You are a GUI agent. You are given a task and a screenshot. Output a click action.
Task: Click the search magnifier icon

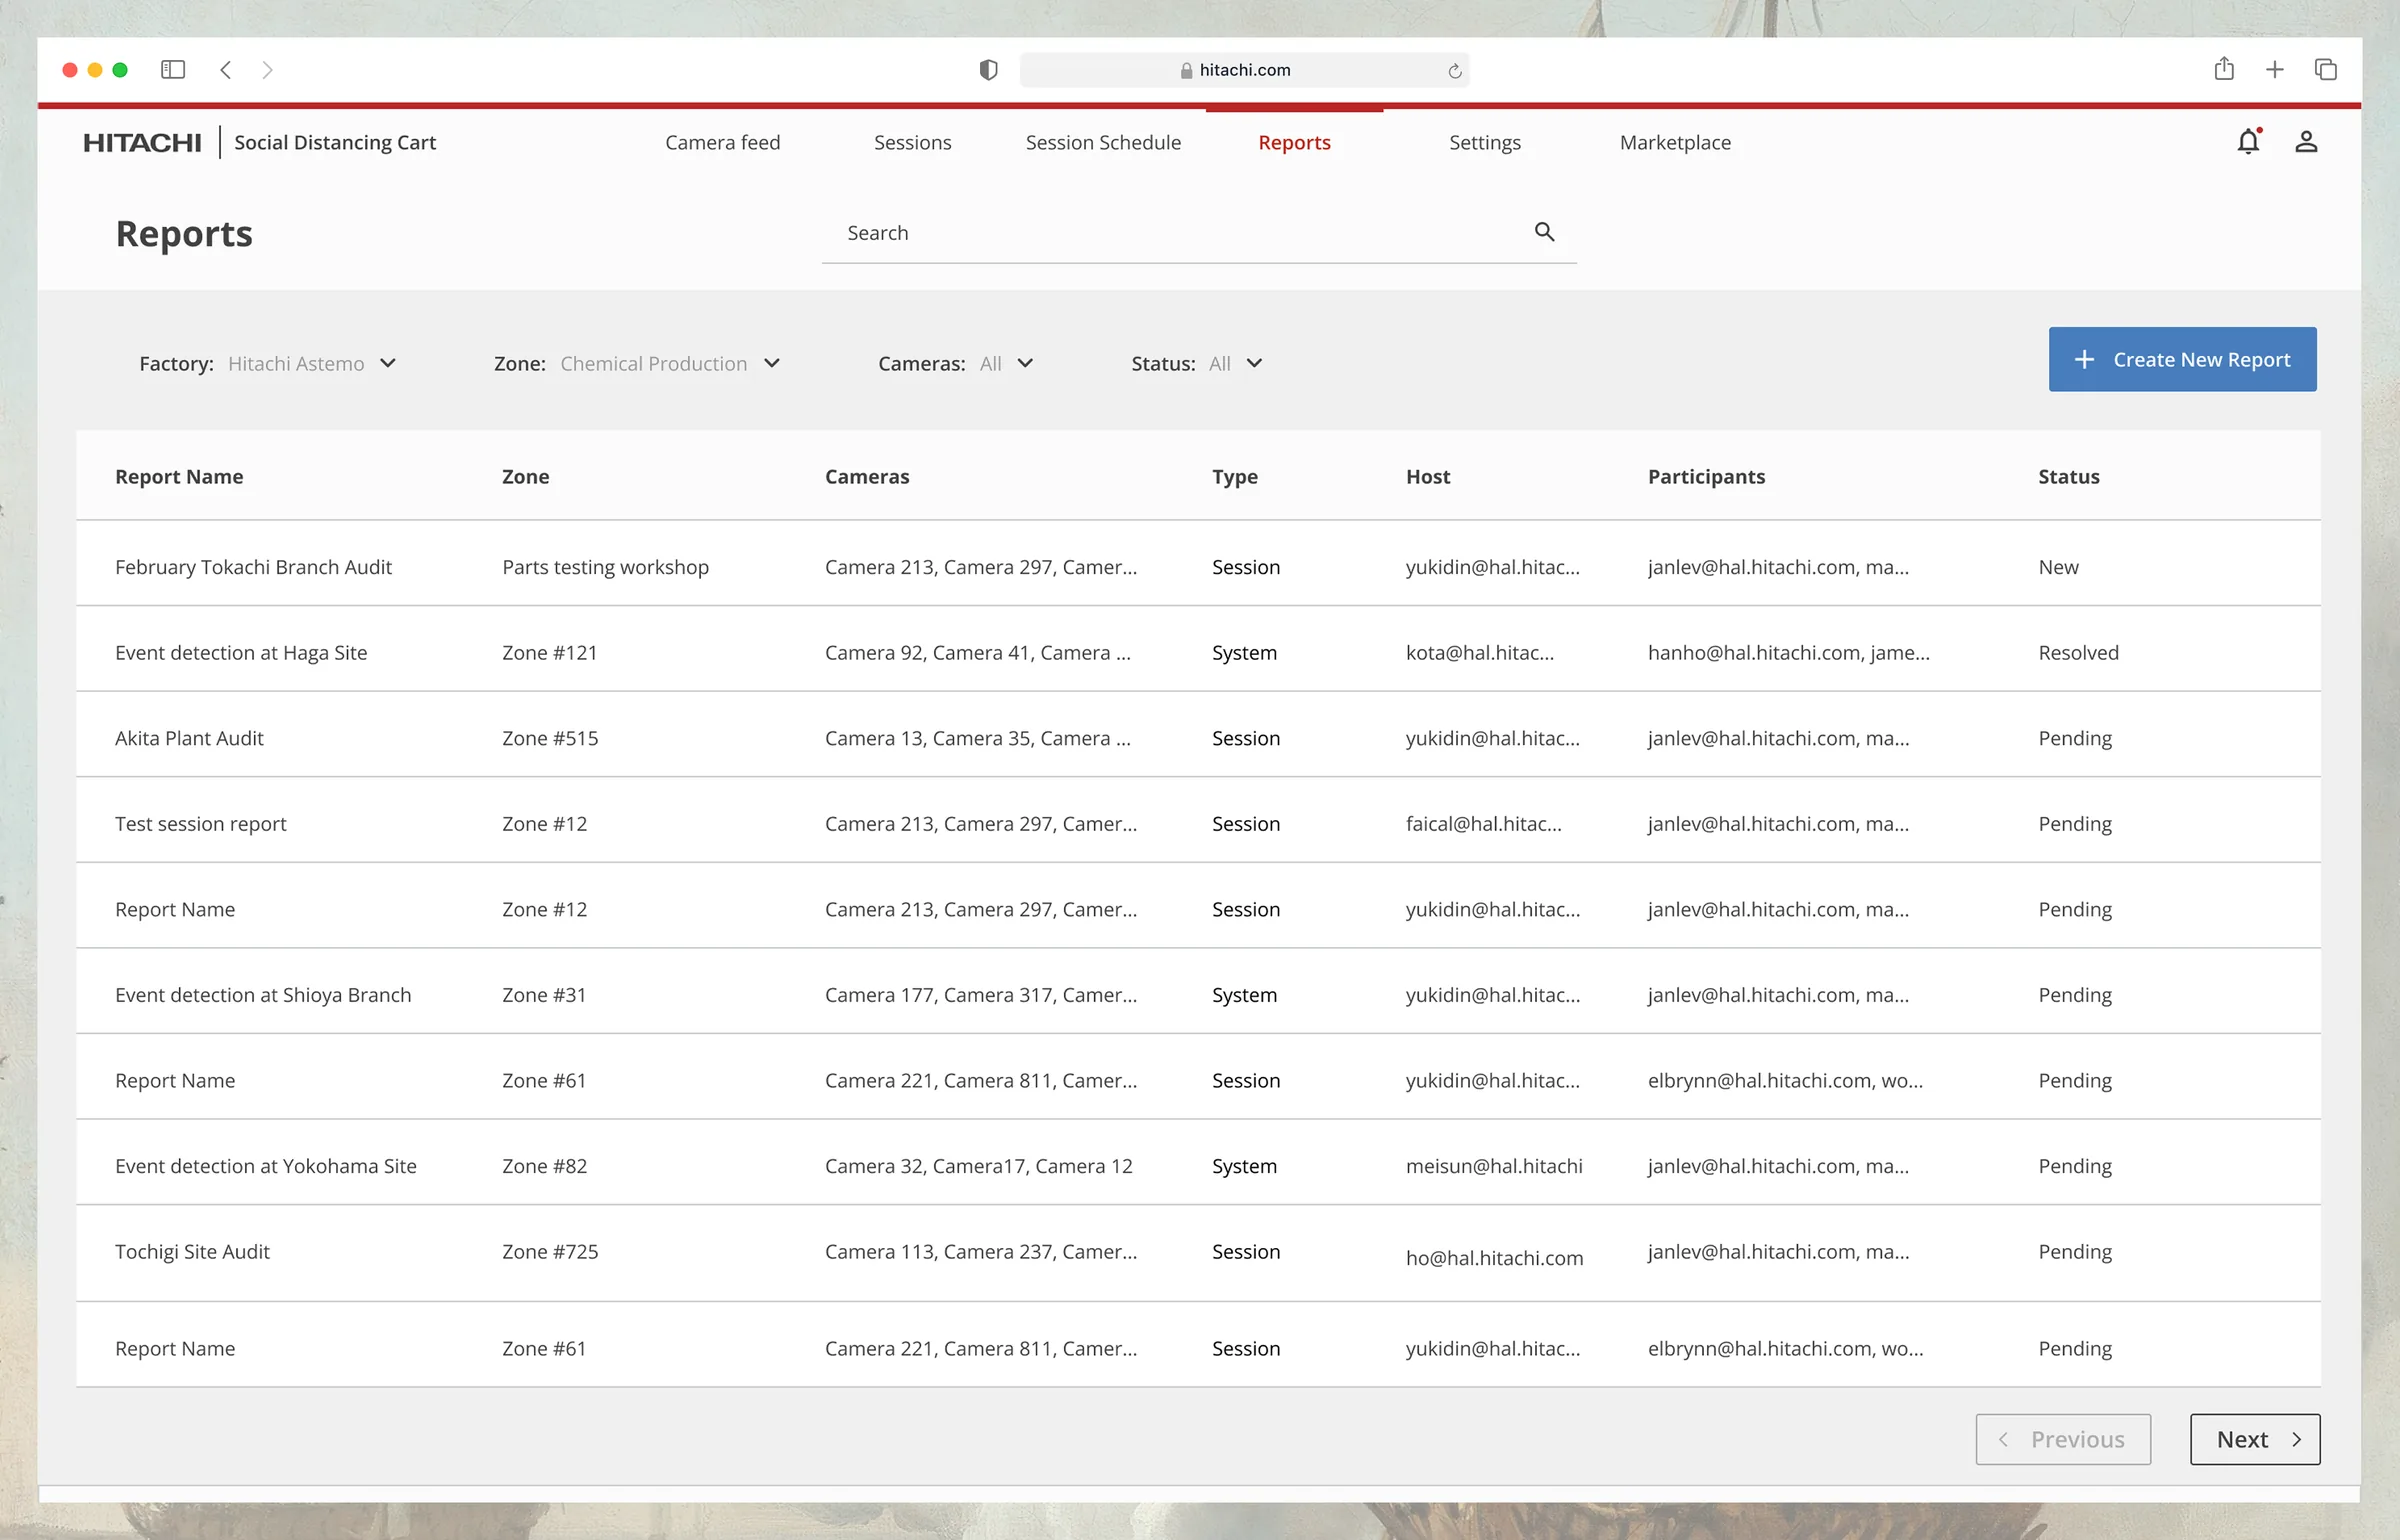click(x=1544, y=232)
